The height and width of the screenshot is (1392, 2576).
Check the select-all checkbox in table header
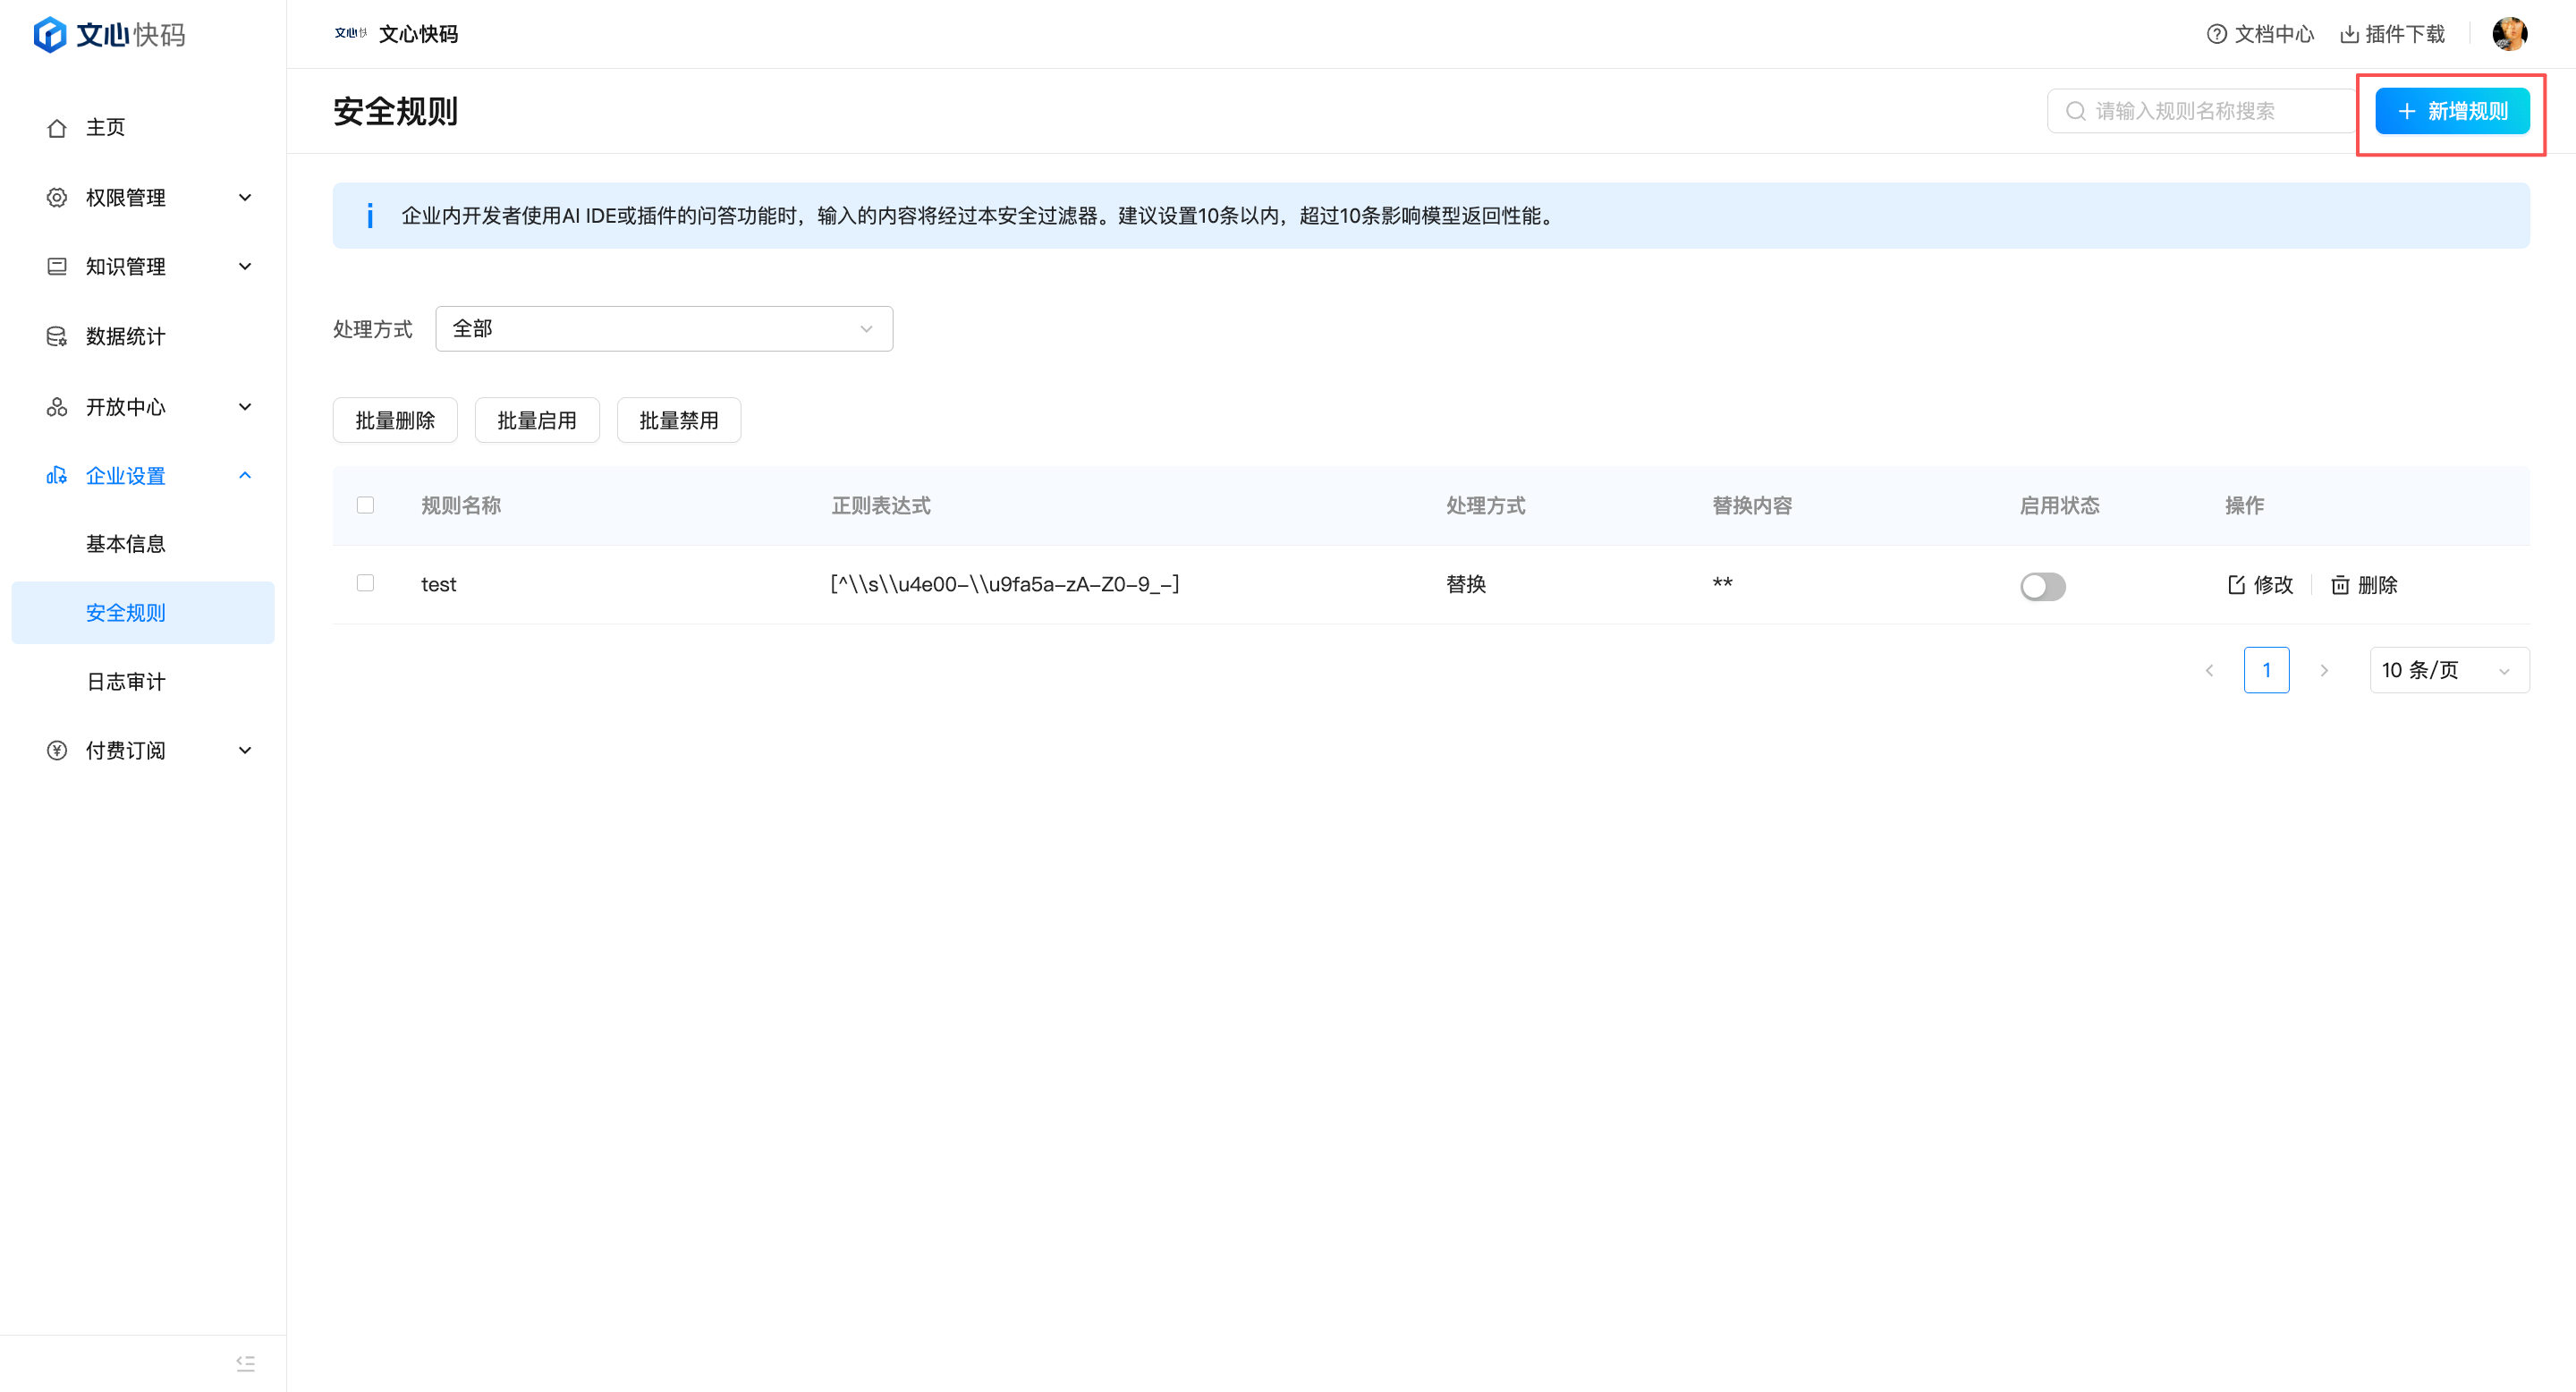365,505
